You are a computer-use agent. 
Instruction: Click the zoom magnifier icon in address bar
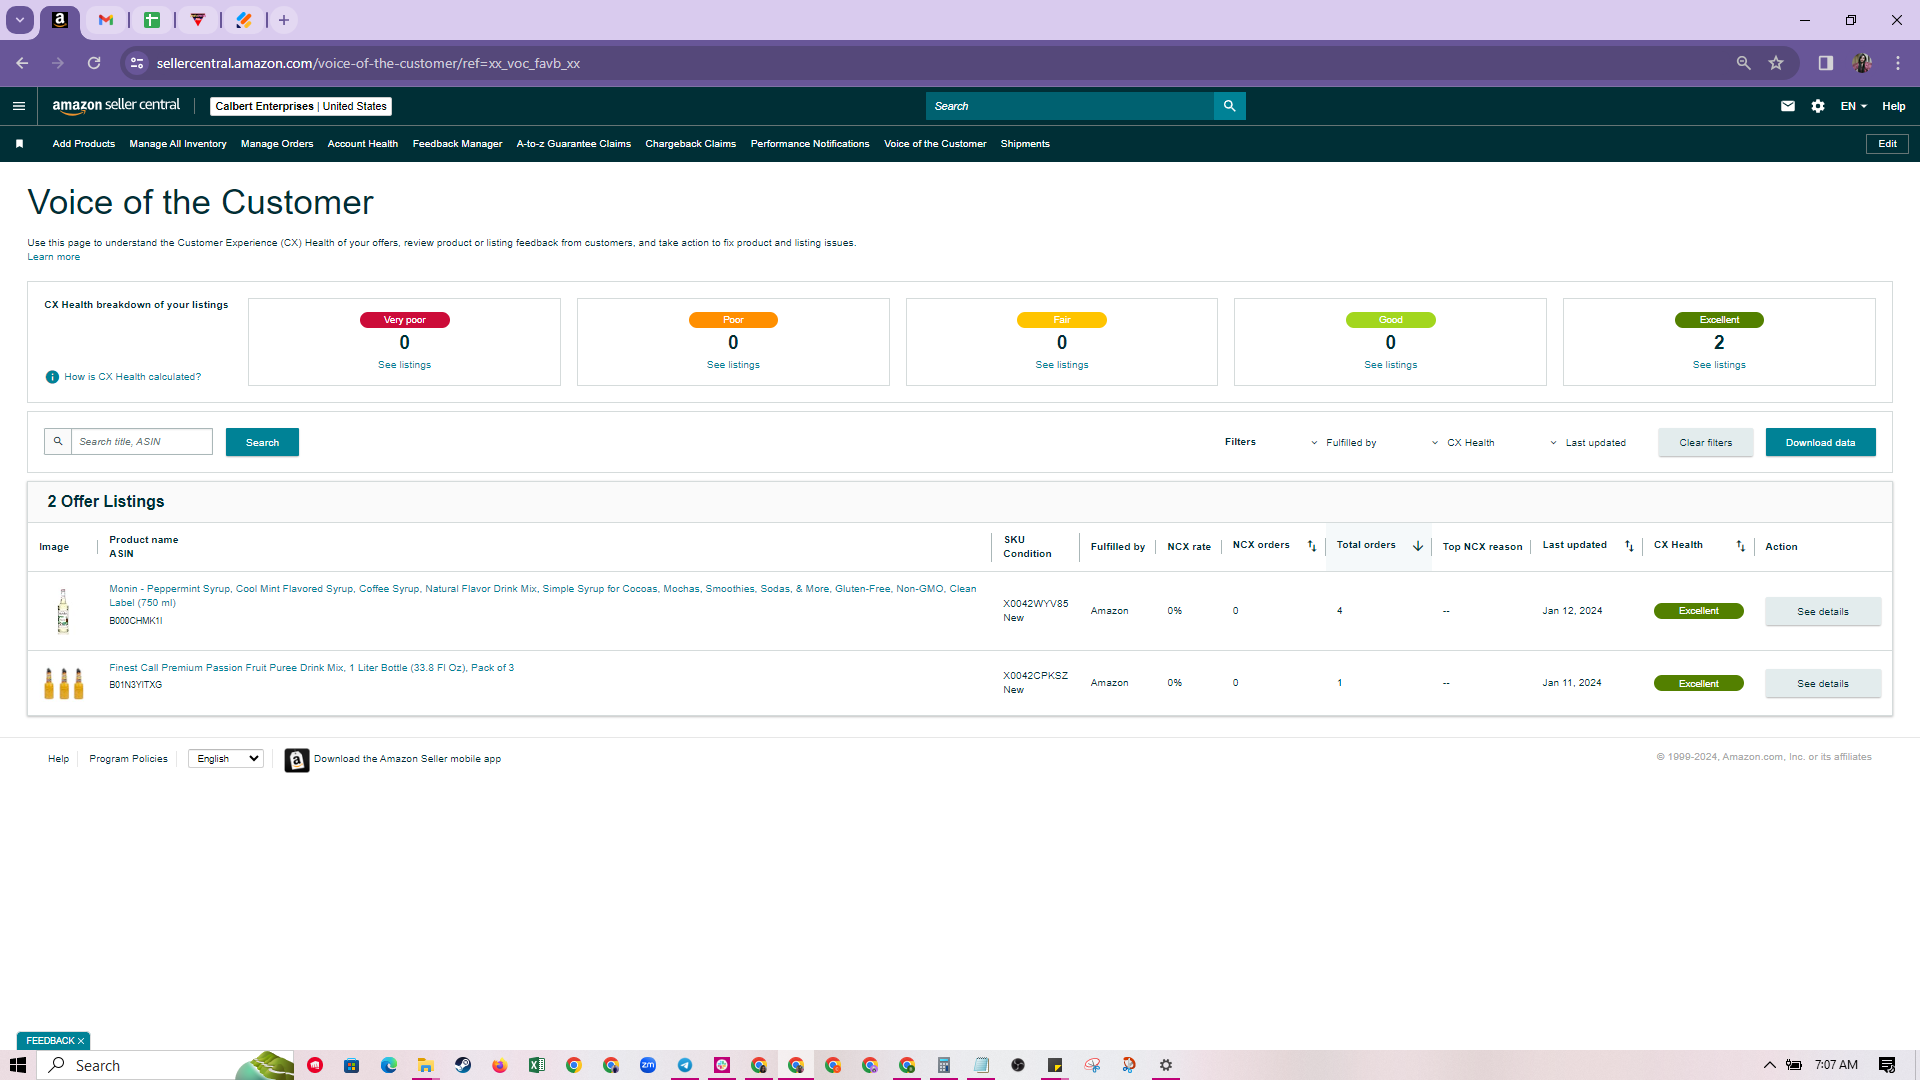(x=1743, y=63)
